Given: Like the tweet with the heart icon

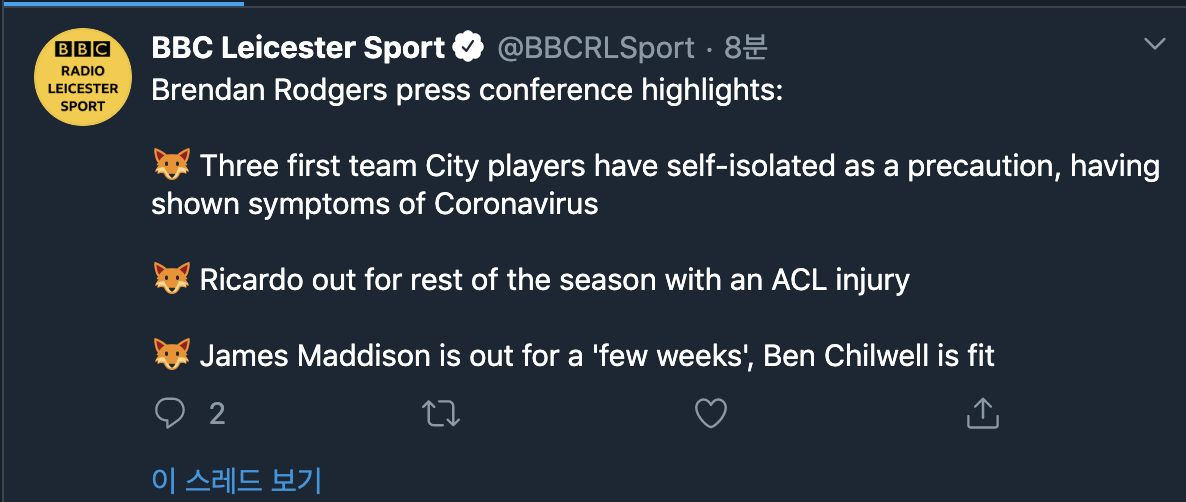Looking at the screenshot, I should (711, 413).
